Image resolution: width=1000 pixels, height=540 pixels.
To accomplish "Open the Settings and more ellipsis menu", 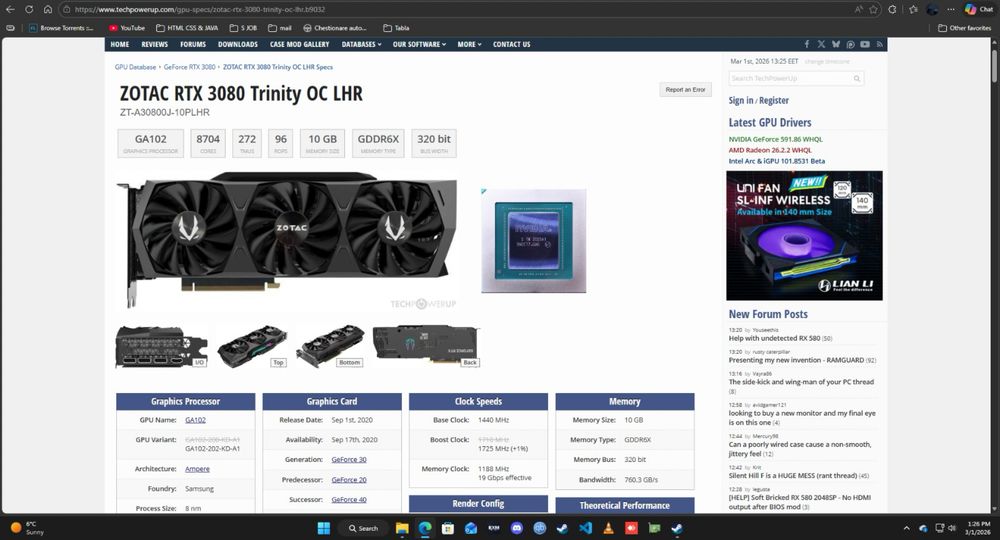I will [x=951, y=10].
